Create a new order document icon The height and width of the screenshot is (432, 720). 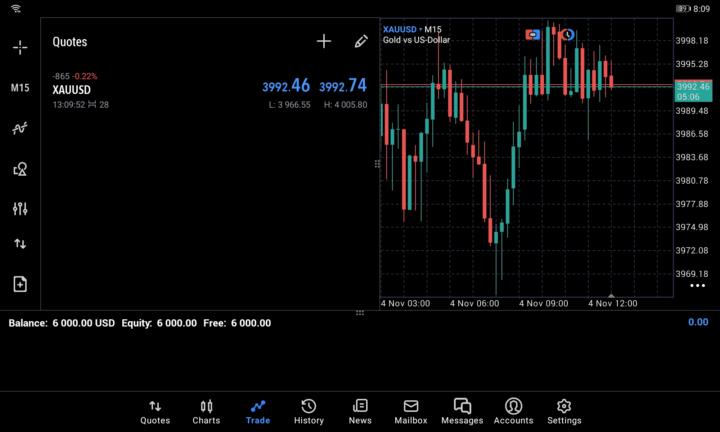click(20, 284)
